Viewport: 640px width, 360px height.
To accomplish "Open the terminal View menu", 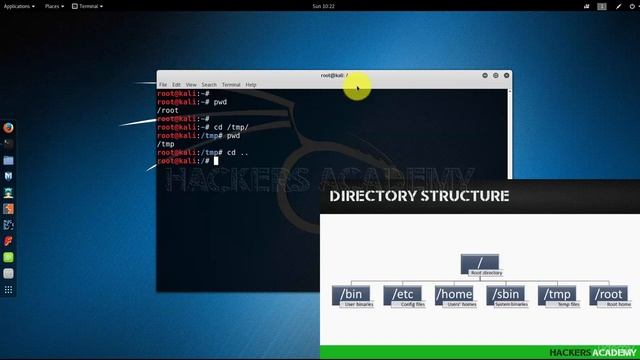I will tap(191, 84).
